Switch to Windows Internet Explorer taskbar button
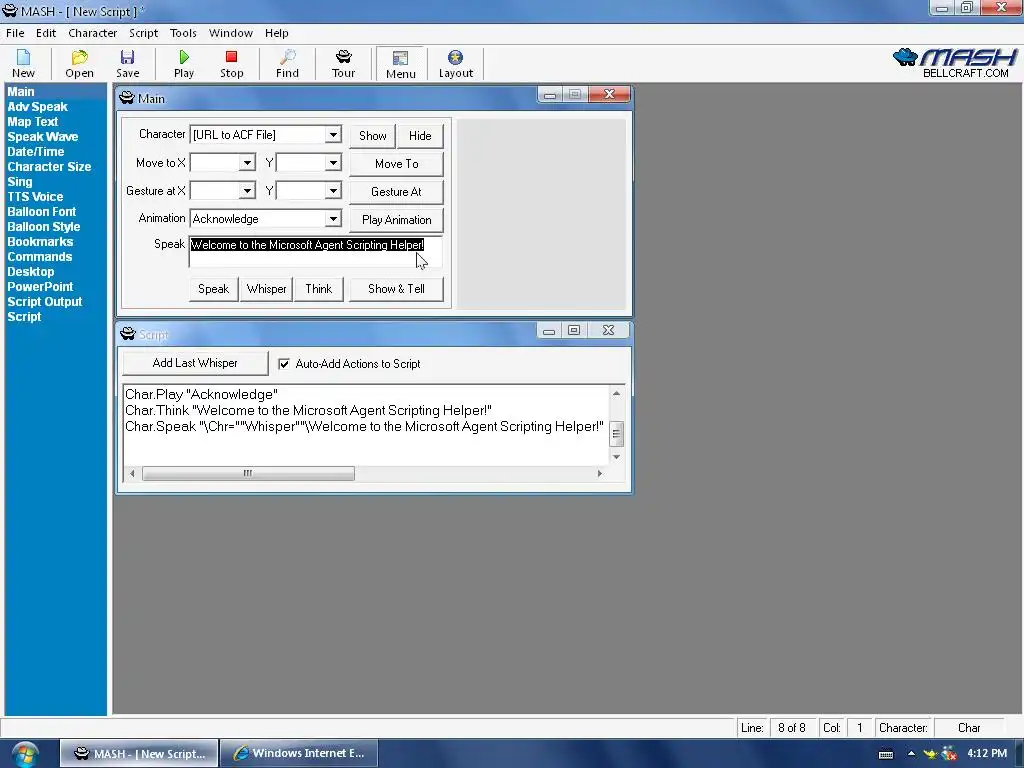This screenshot has width=1024, height=768. pos(299,753)
